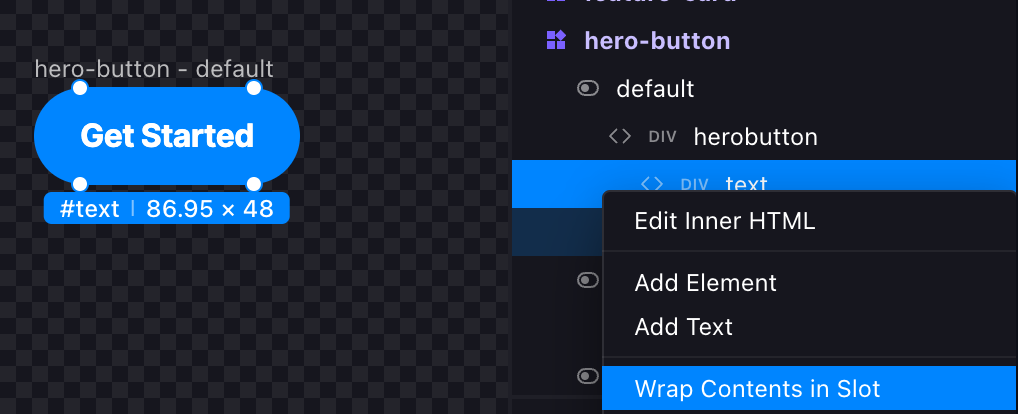Screen dimensions: 1018x414
Task: Click the code brackets icon beside herobutton
Action: coord(620,136)
